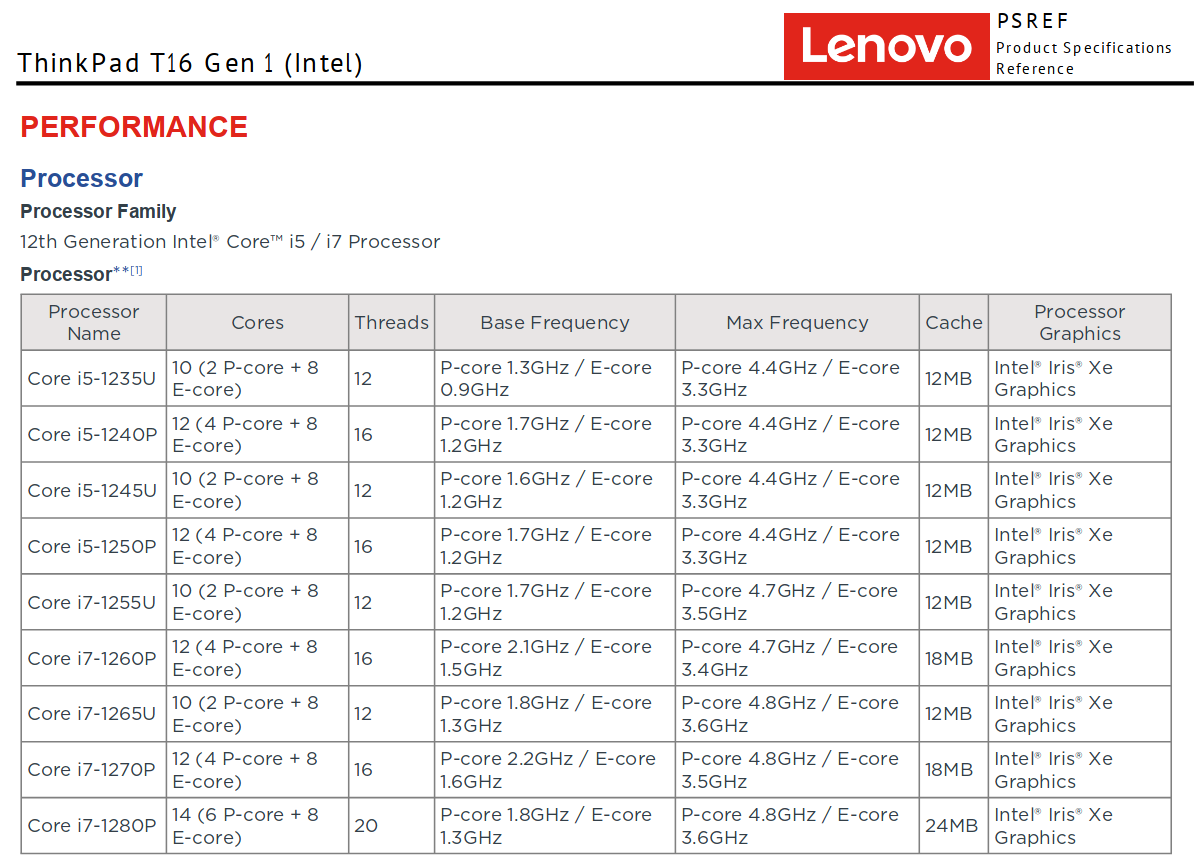Click PSREF Product Specifications Reference text
1203x861 pixels.
(1084, 46)
